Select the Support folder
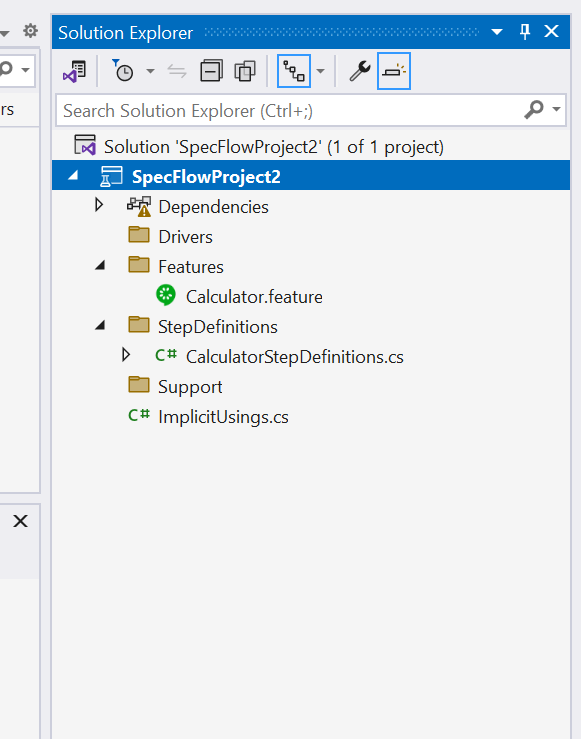This screenshot has height=739, width=581. [190, 387]
